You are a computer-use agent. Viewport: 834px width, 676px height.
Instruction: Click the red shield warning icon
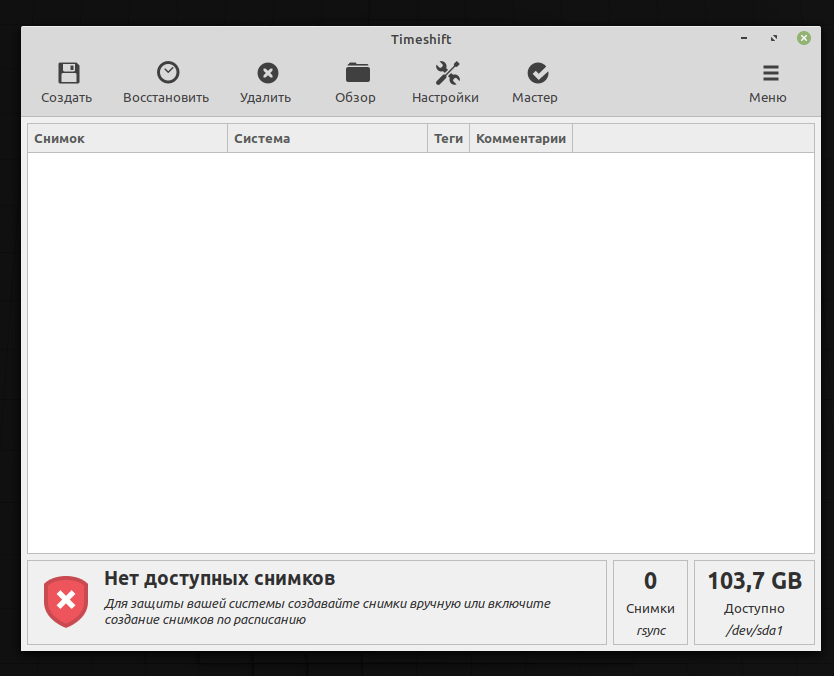(x=66, y=602)
